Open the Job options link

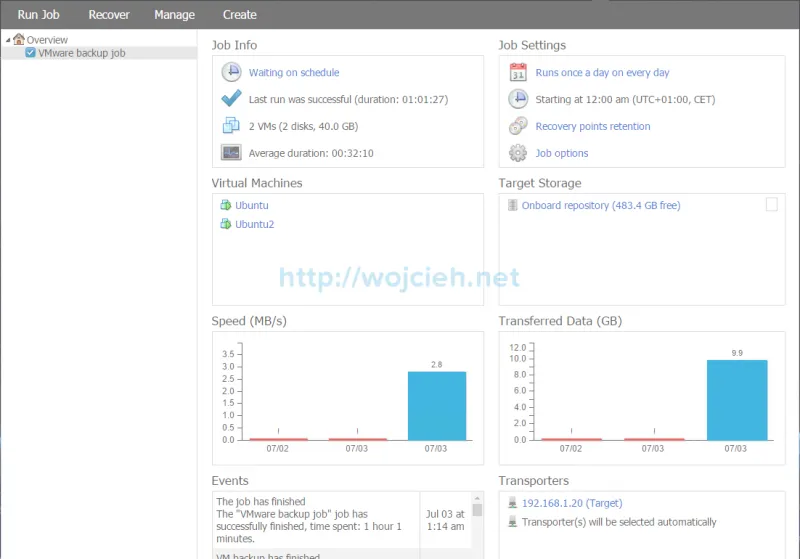pyautogui.click(x=562, y=153)
